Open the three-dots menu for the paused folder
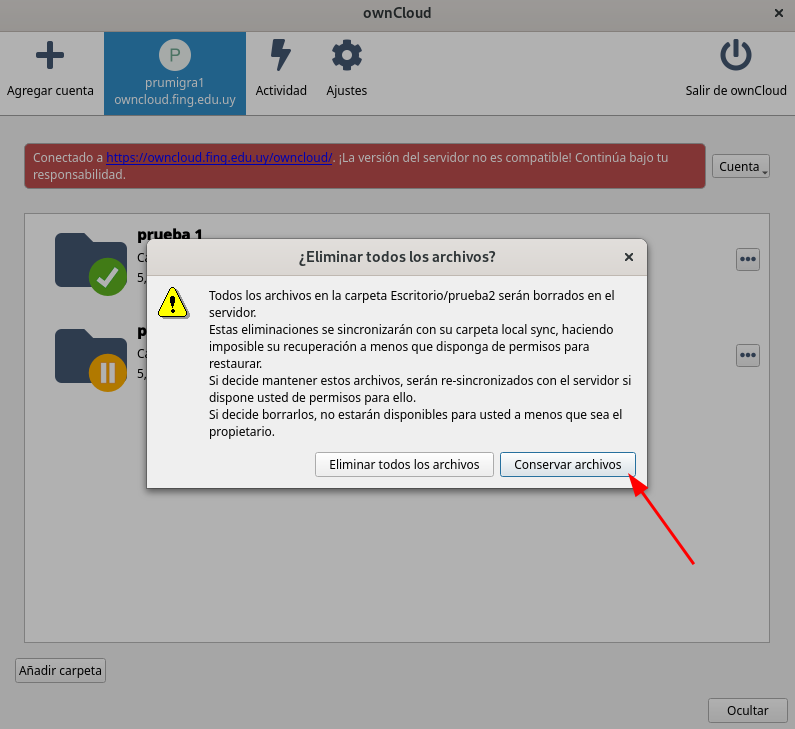This screenshot has height=729, width=795. (x=748, y=355)
